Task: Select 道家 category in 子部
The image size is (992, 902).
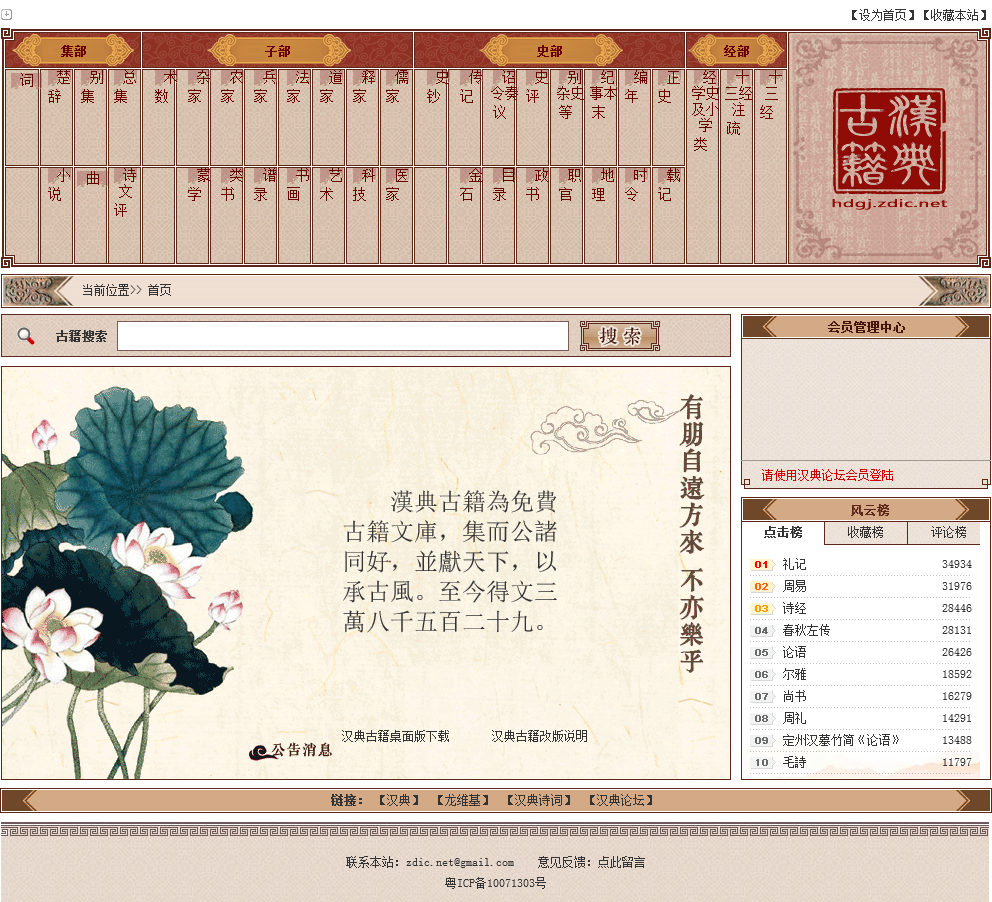Action: [329, 89]
